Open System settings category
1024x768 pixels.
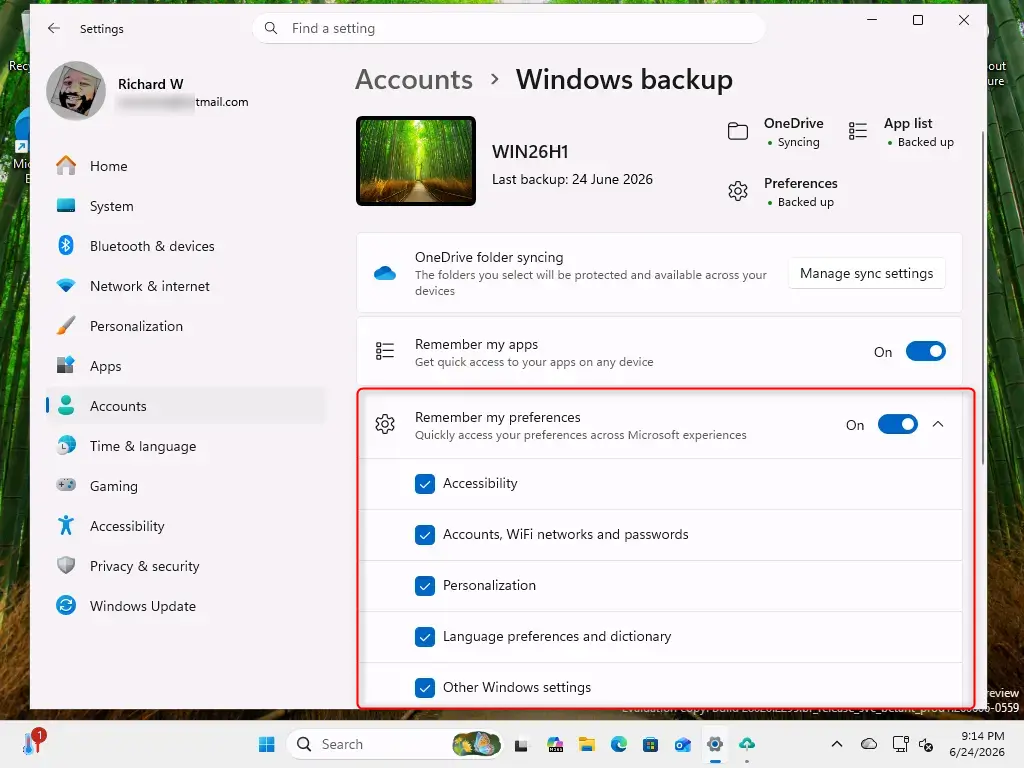click(x=185, y=206)
